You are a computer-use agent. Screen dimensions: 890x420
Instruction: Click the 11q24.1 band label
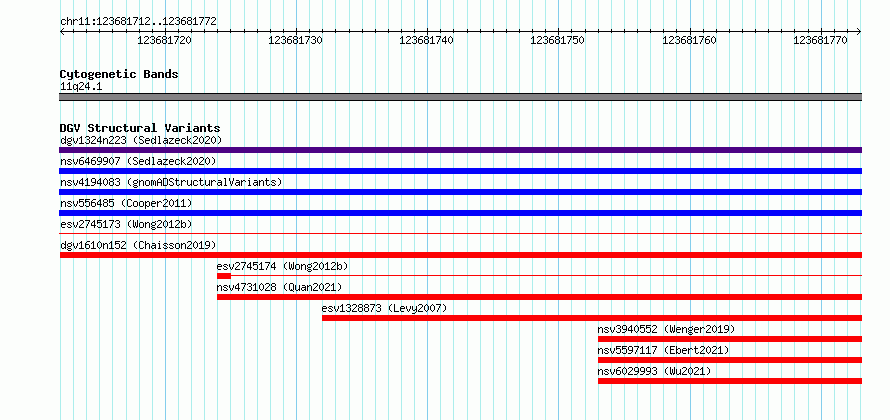pyautogui.click(x=81, y=87)
